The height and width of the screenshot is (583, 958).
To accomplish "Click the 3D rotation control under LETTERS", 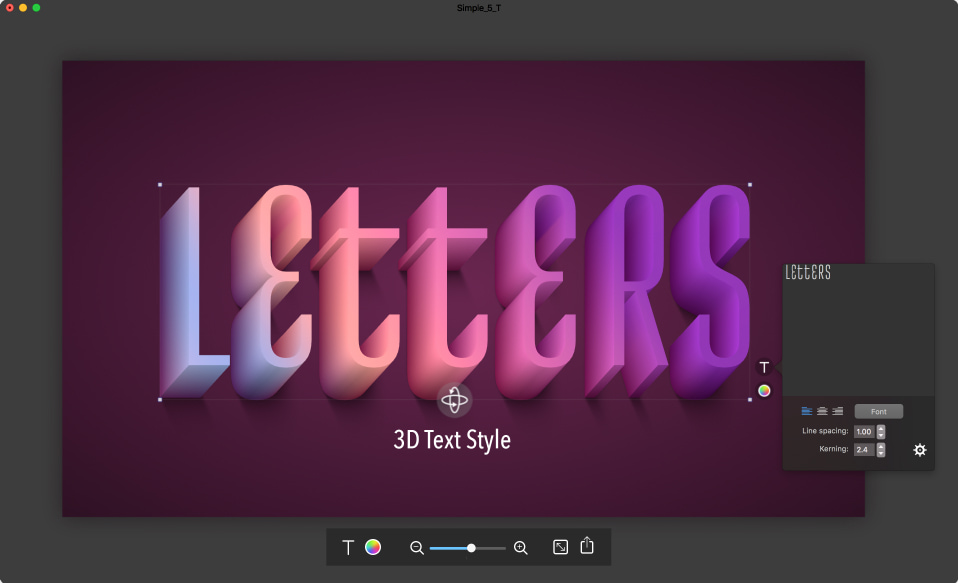I will [x=455, y=401].
